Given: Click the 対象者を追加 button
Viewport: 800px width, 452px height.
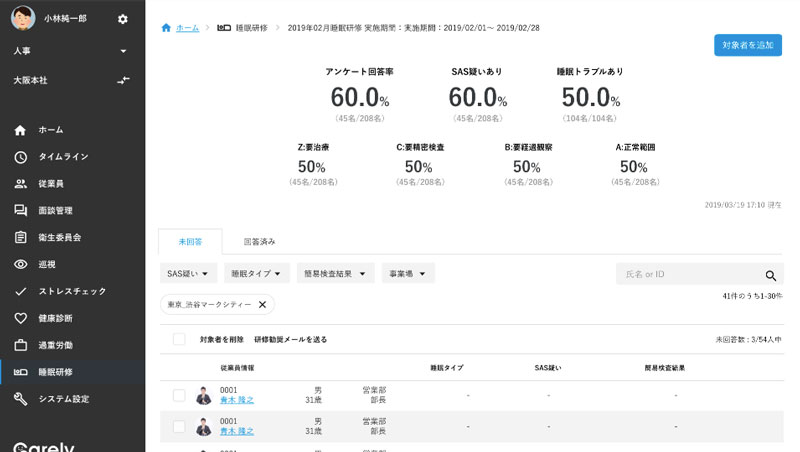Looking at the screenshot, I should click(747, 46).
